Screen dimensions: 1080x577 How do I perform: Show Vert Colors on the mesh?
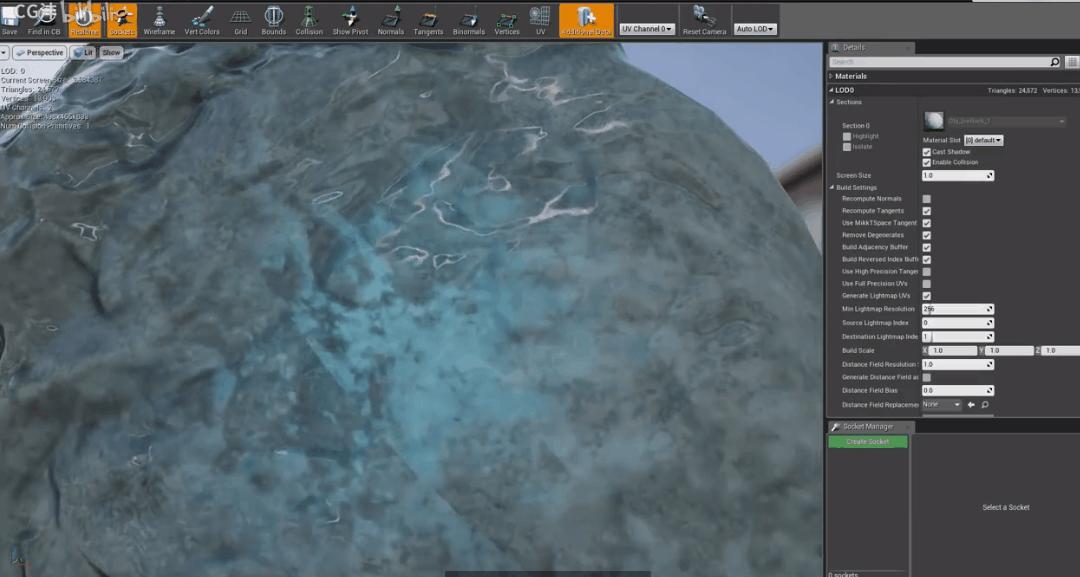202,20
